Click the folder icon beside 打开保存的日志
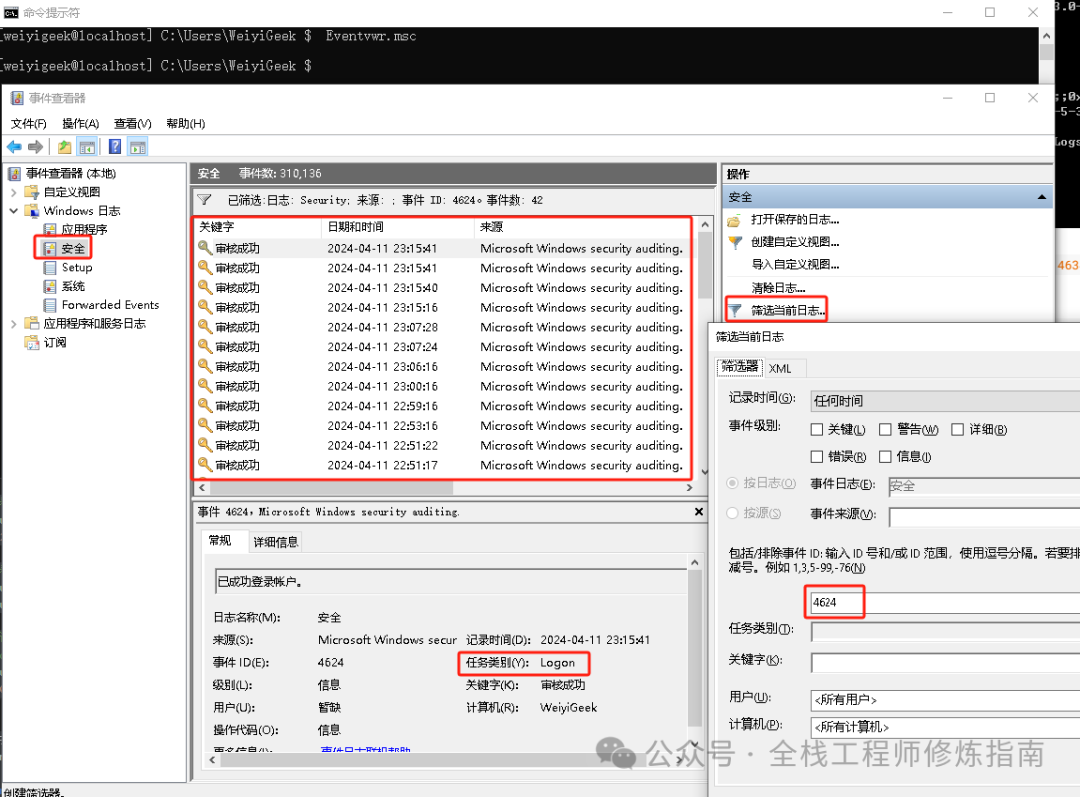This screenshot has width=1080, height=797. (x=734, y=220)
